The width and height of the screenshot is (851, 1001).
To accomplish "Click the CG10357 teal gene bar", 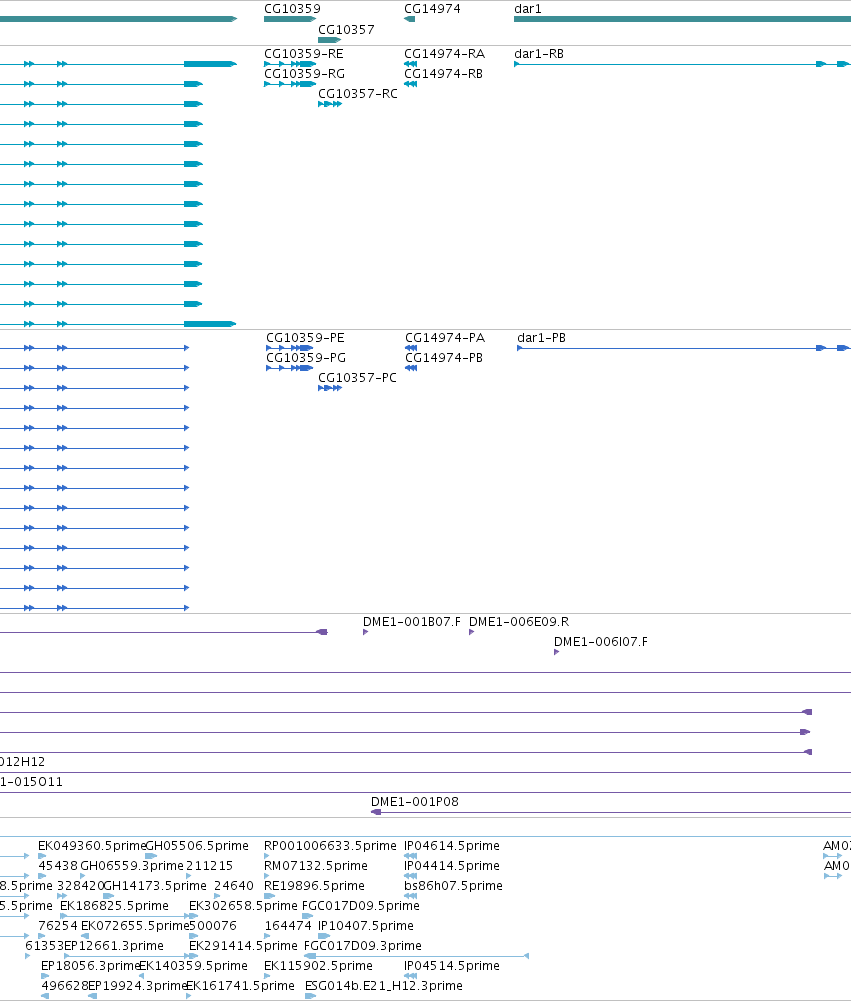I will pos(329,40).
